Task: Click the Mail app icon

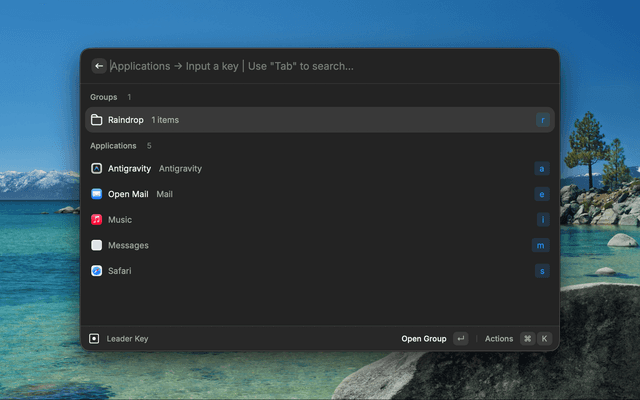Action: tap(97, 194)
